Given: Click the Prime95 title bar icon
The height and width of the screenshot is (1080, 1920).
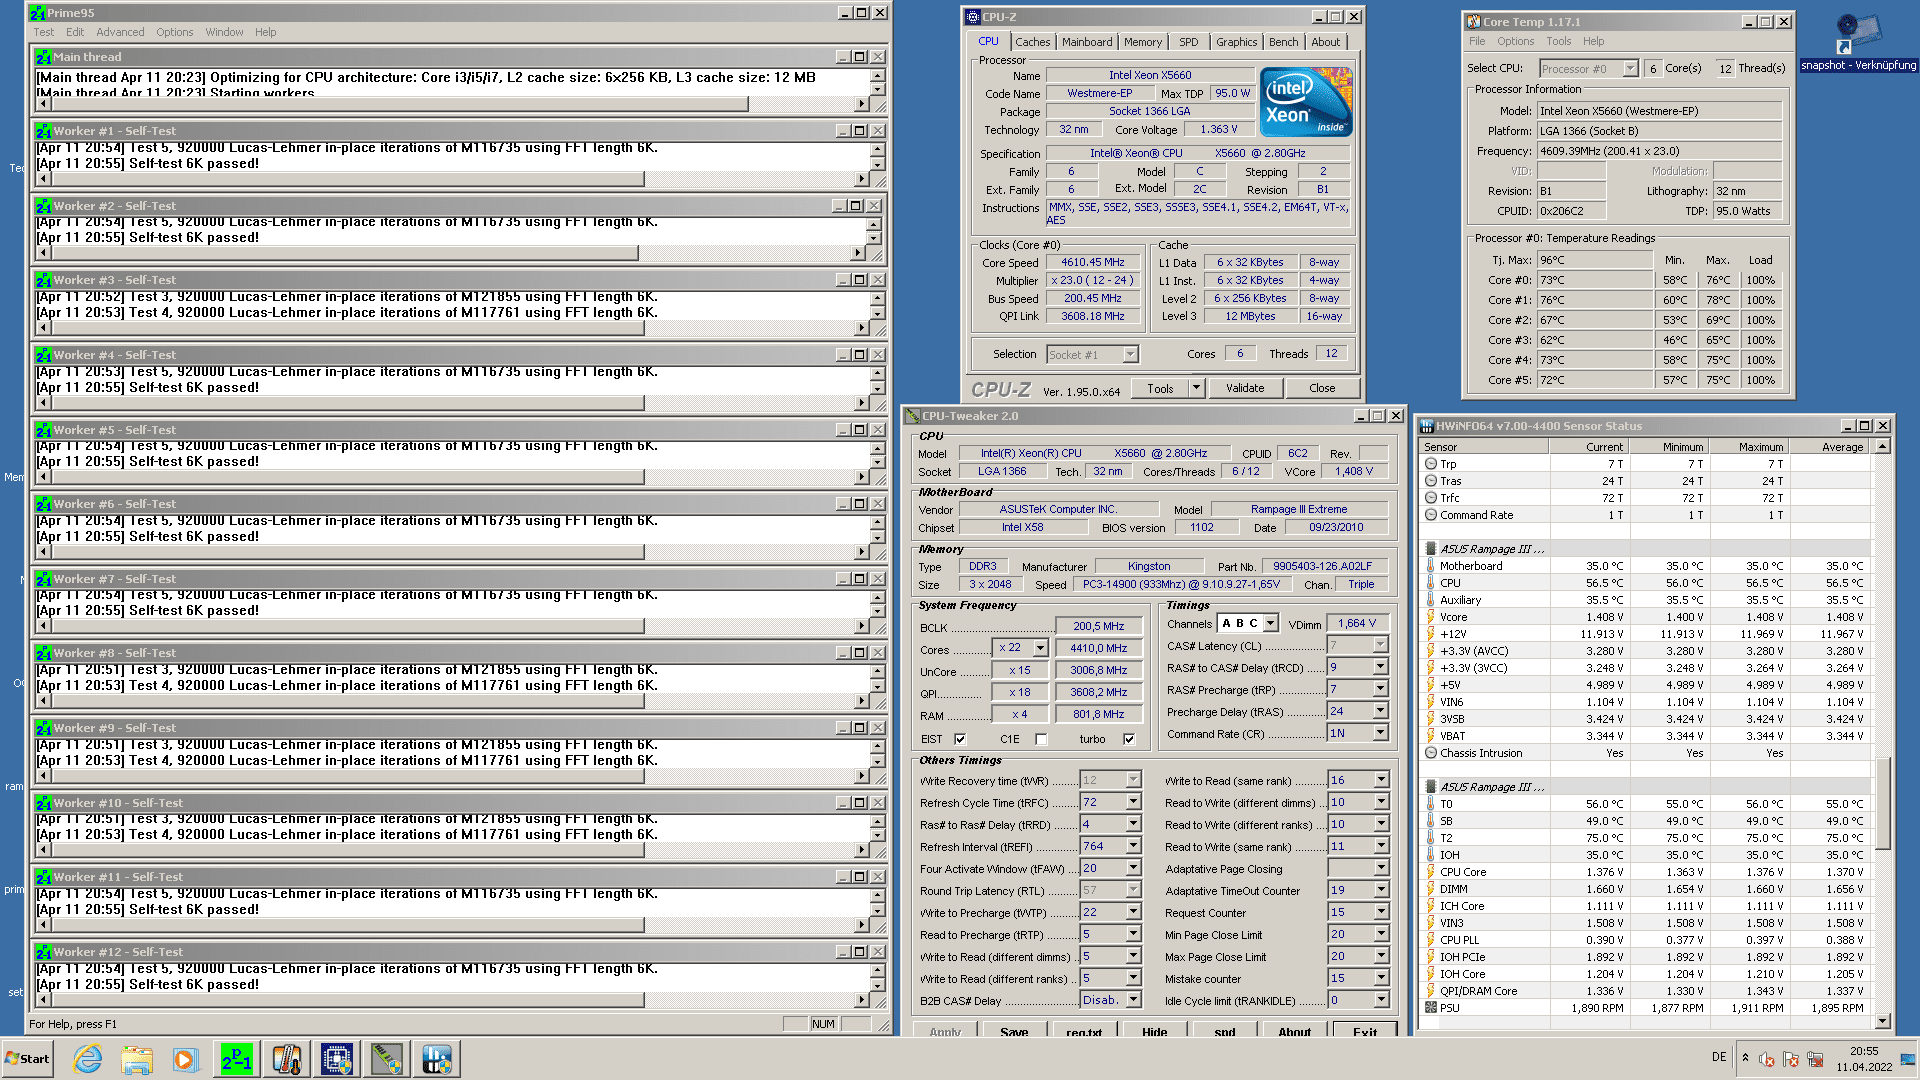Looking at the screenshot, I should (x=37, y=13).
